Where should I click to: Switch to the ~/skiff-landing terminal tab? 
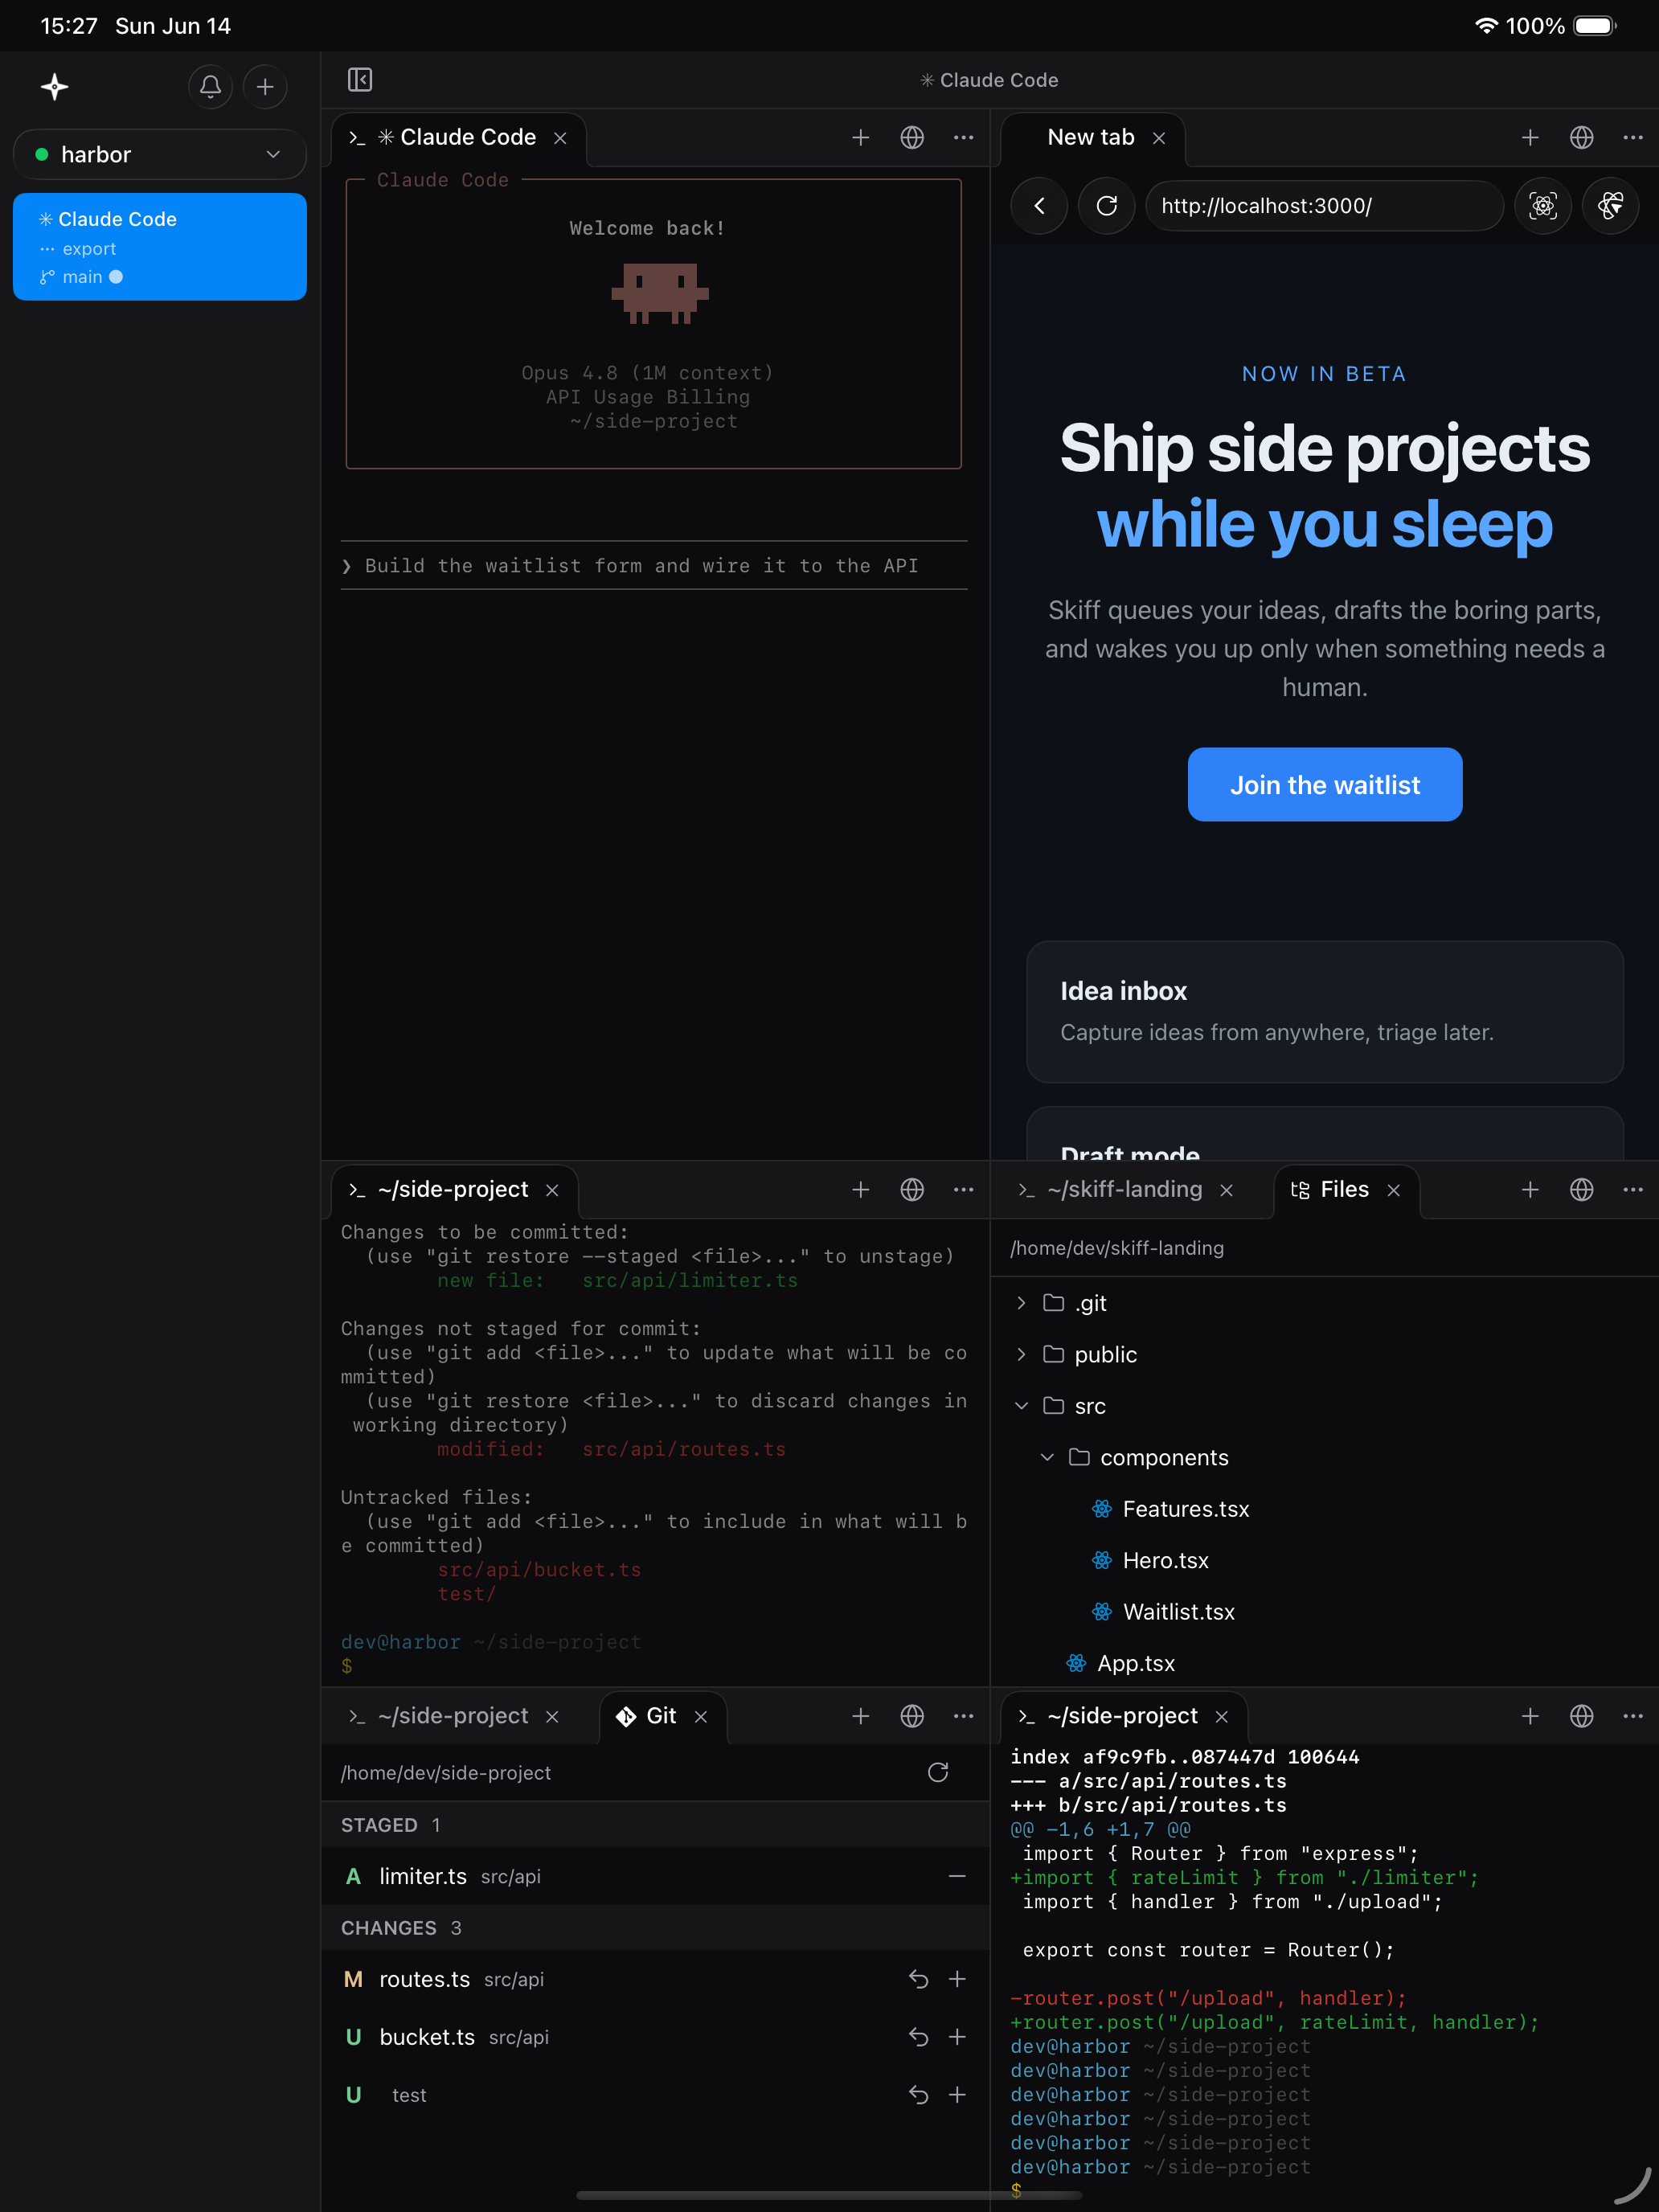(x=1125, y=1190)
